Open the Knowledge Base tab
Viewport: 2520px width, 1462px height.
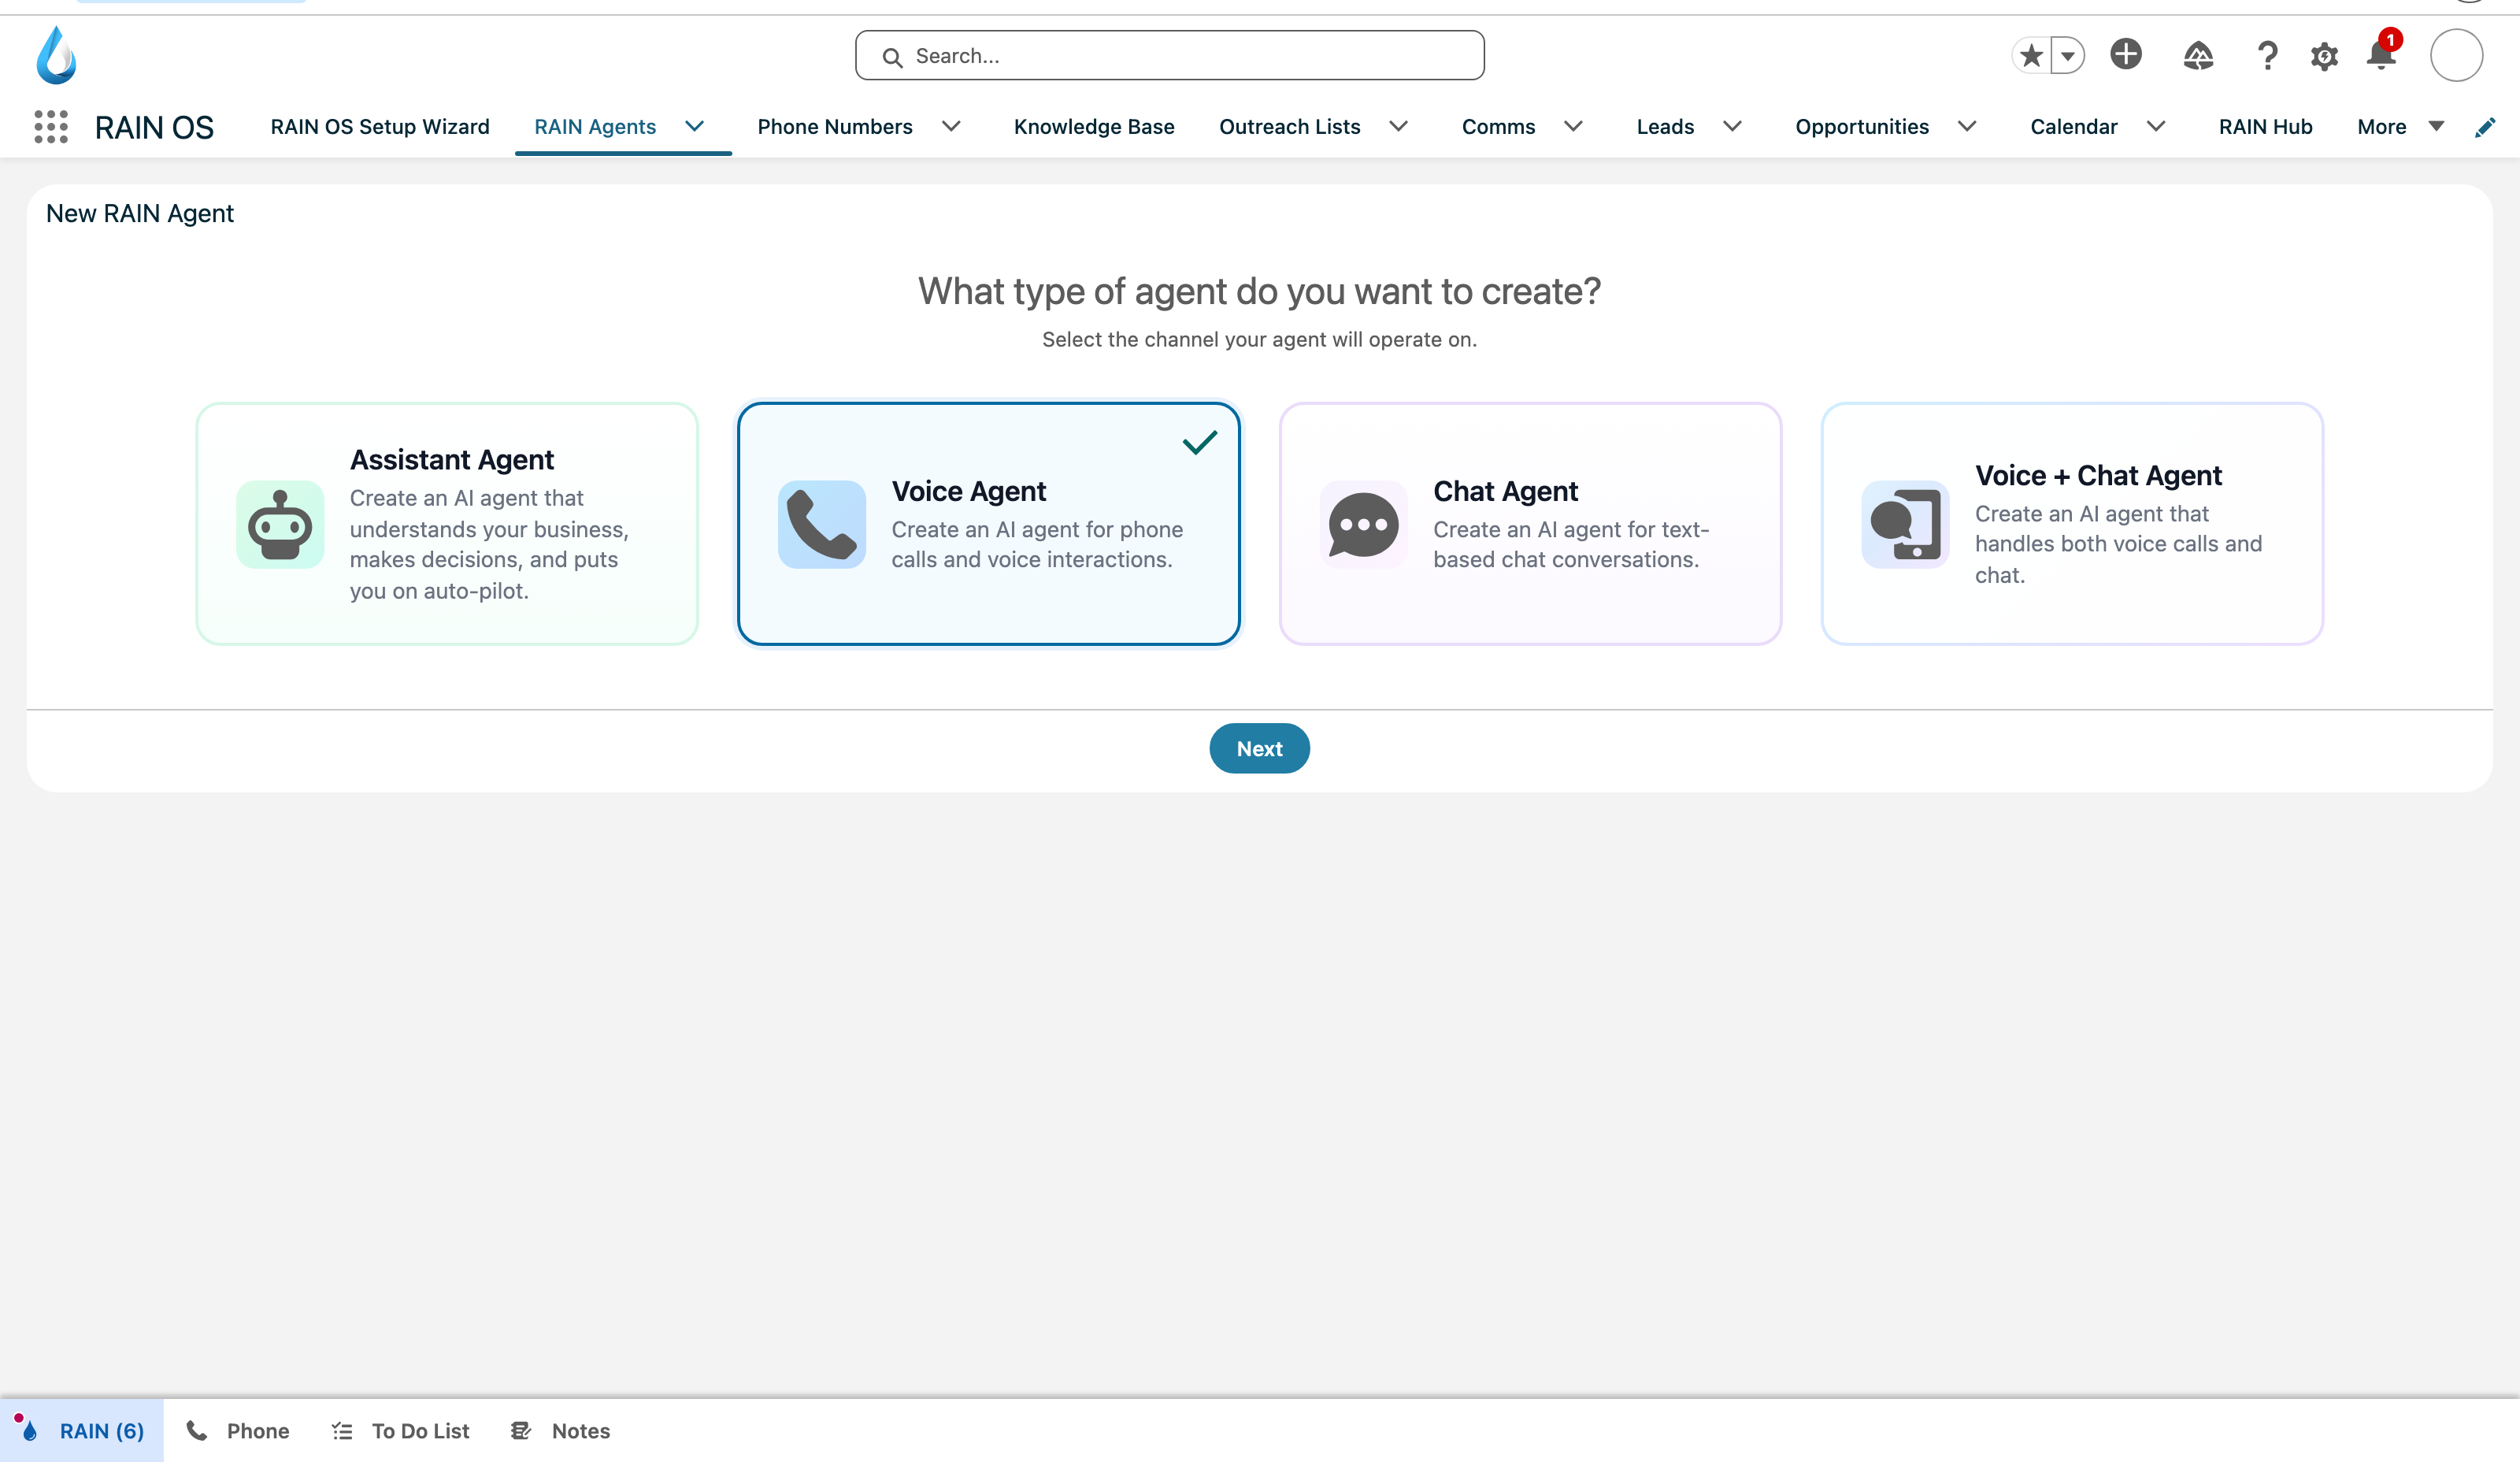[1094, 127]
